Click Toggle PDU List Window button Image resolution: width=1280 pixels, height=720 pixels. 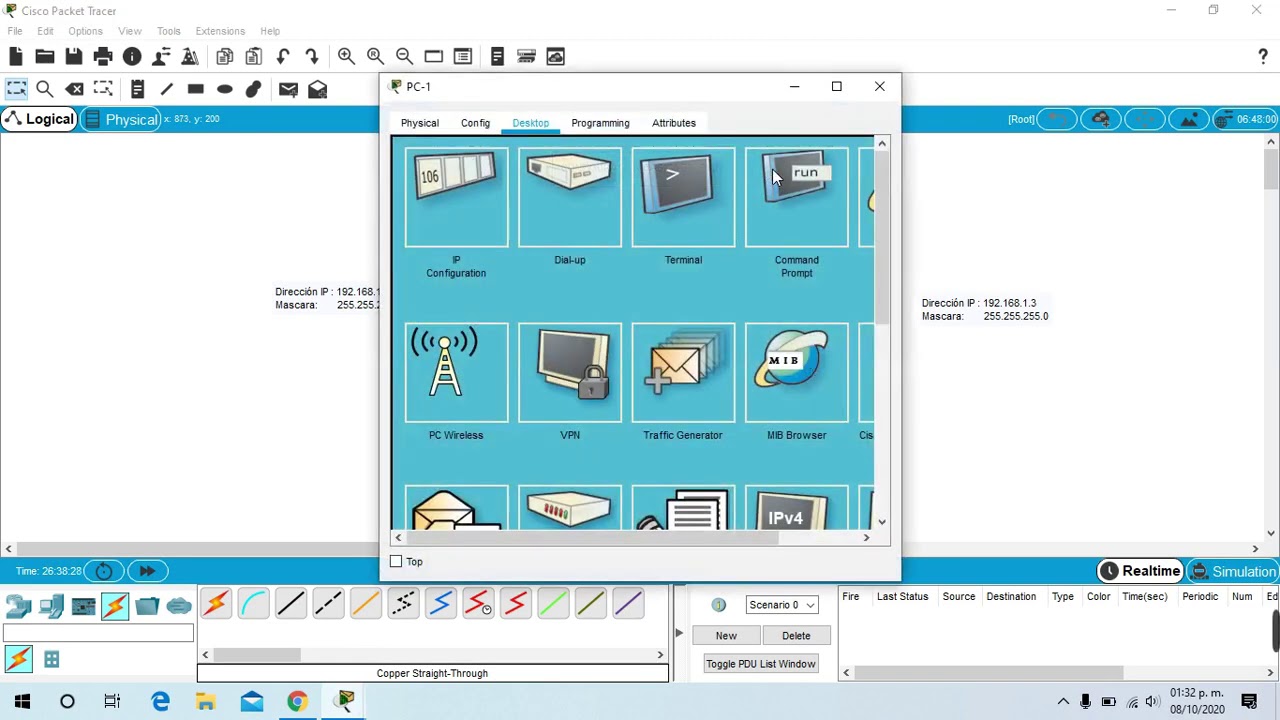click(x=760, y=664)
